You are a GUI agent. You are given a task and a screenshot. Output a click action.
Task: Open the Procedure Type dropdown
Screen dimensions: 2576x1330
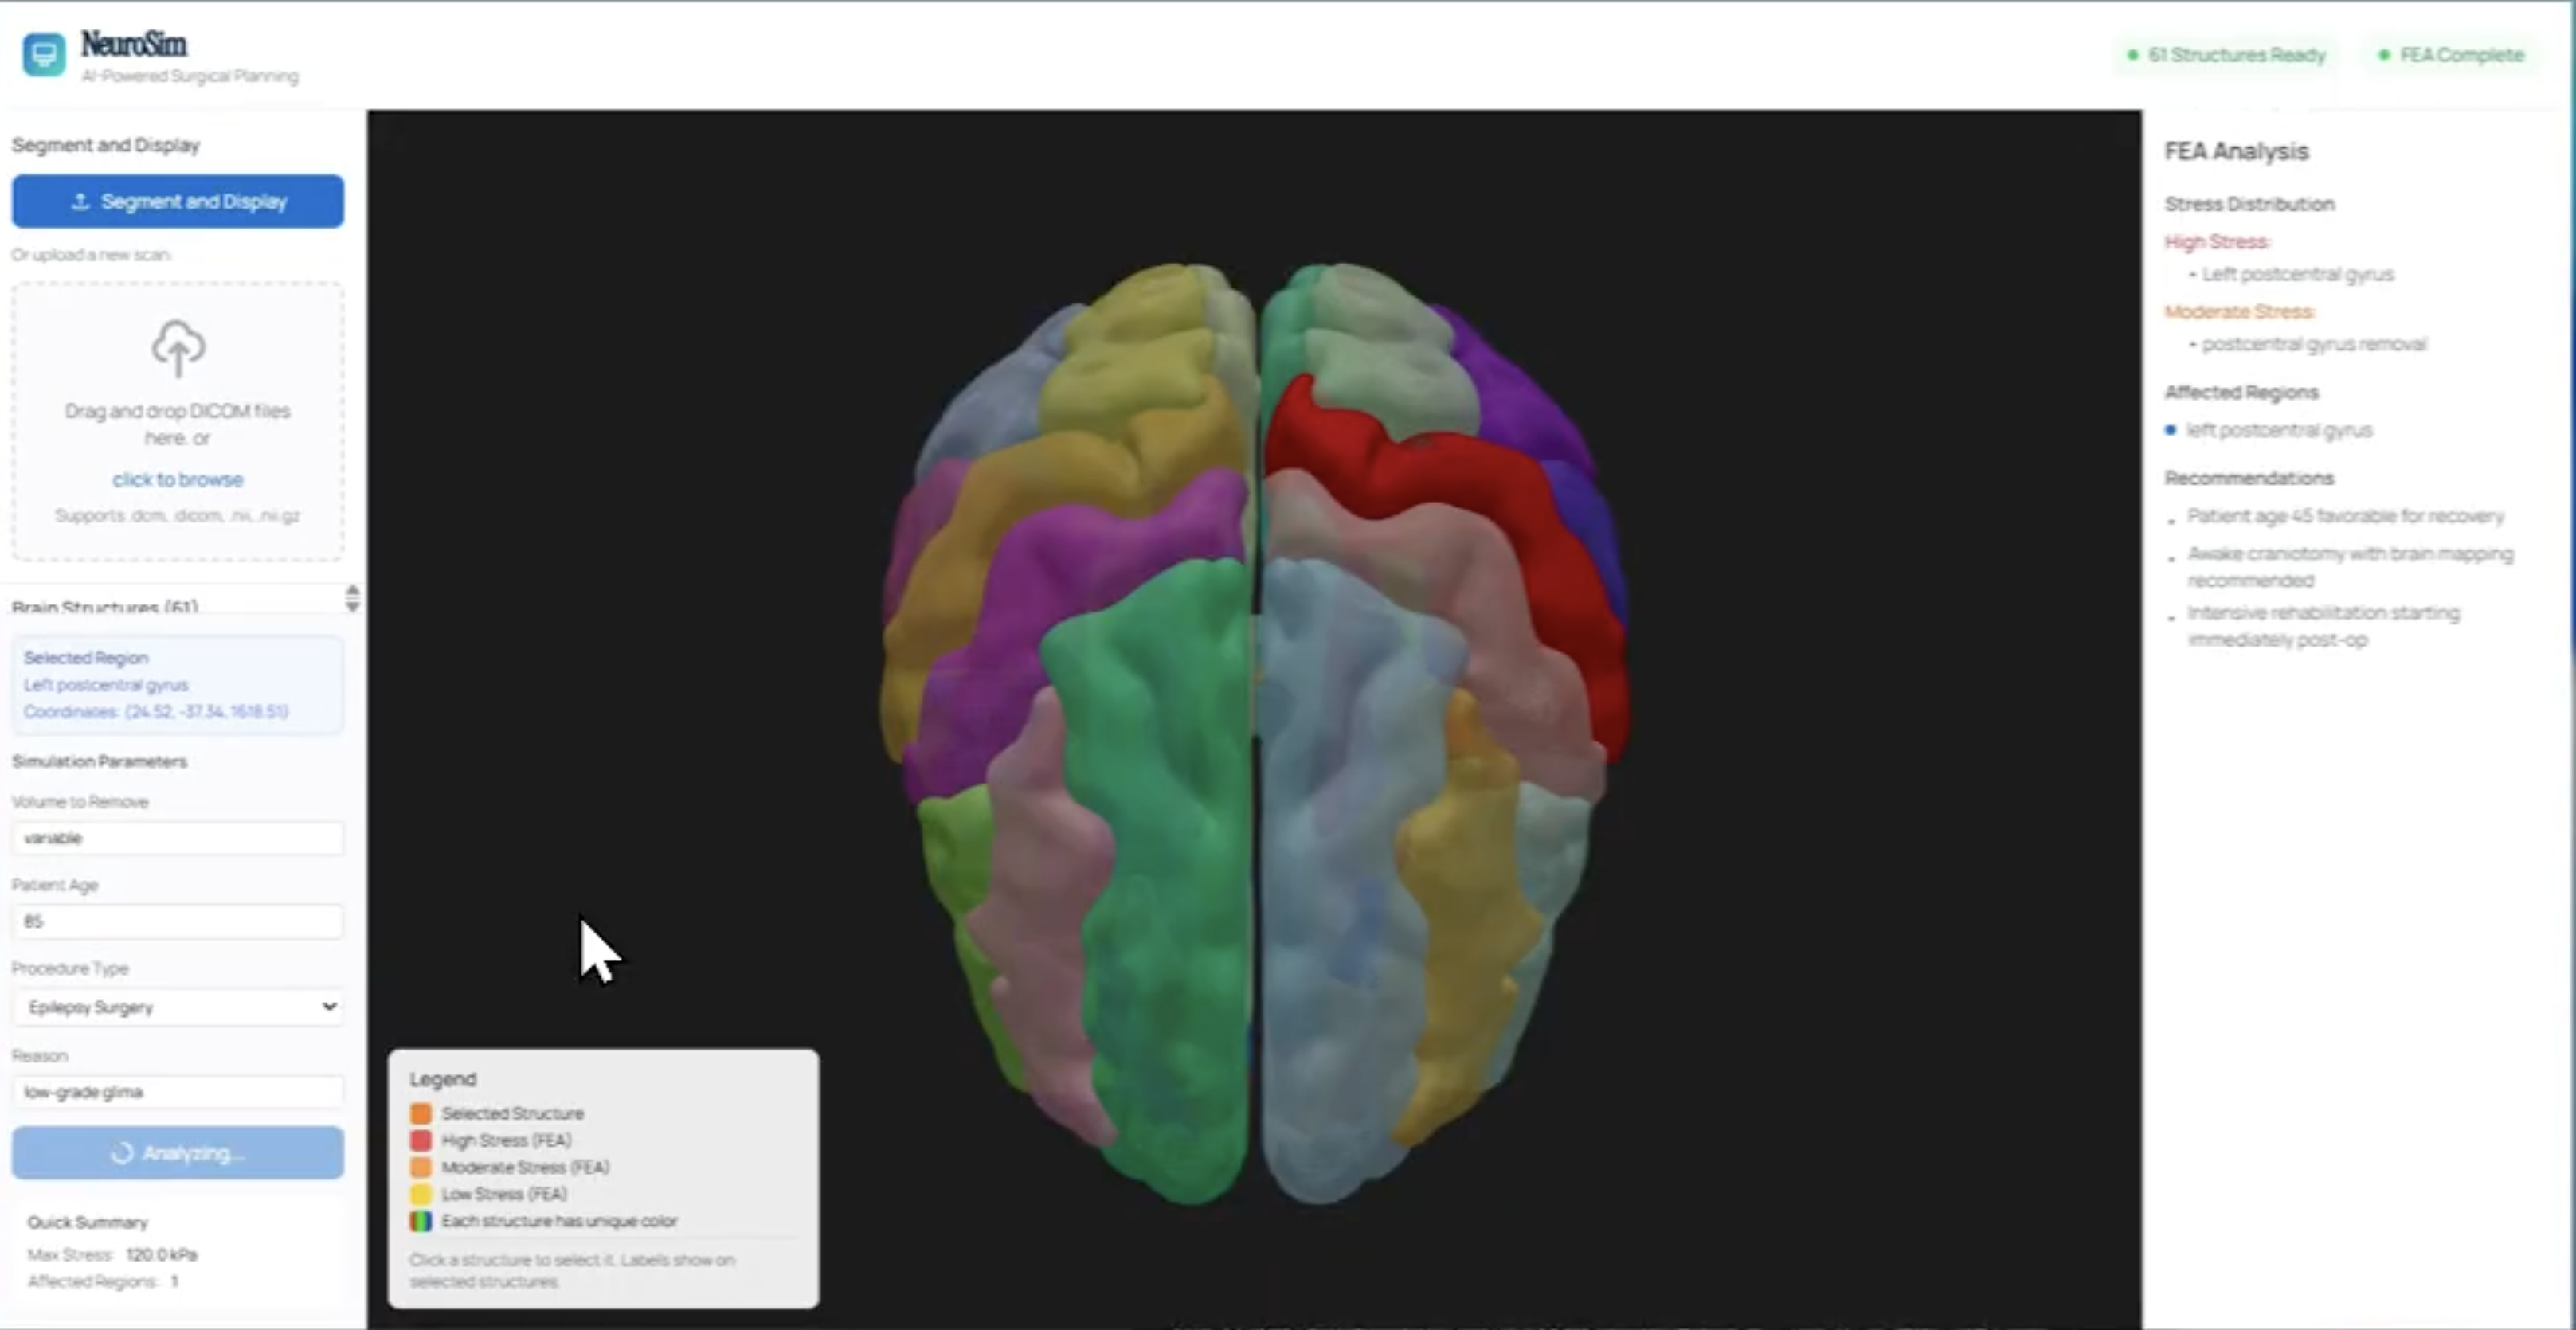tap(178, 1007)
